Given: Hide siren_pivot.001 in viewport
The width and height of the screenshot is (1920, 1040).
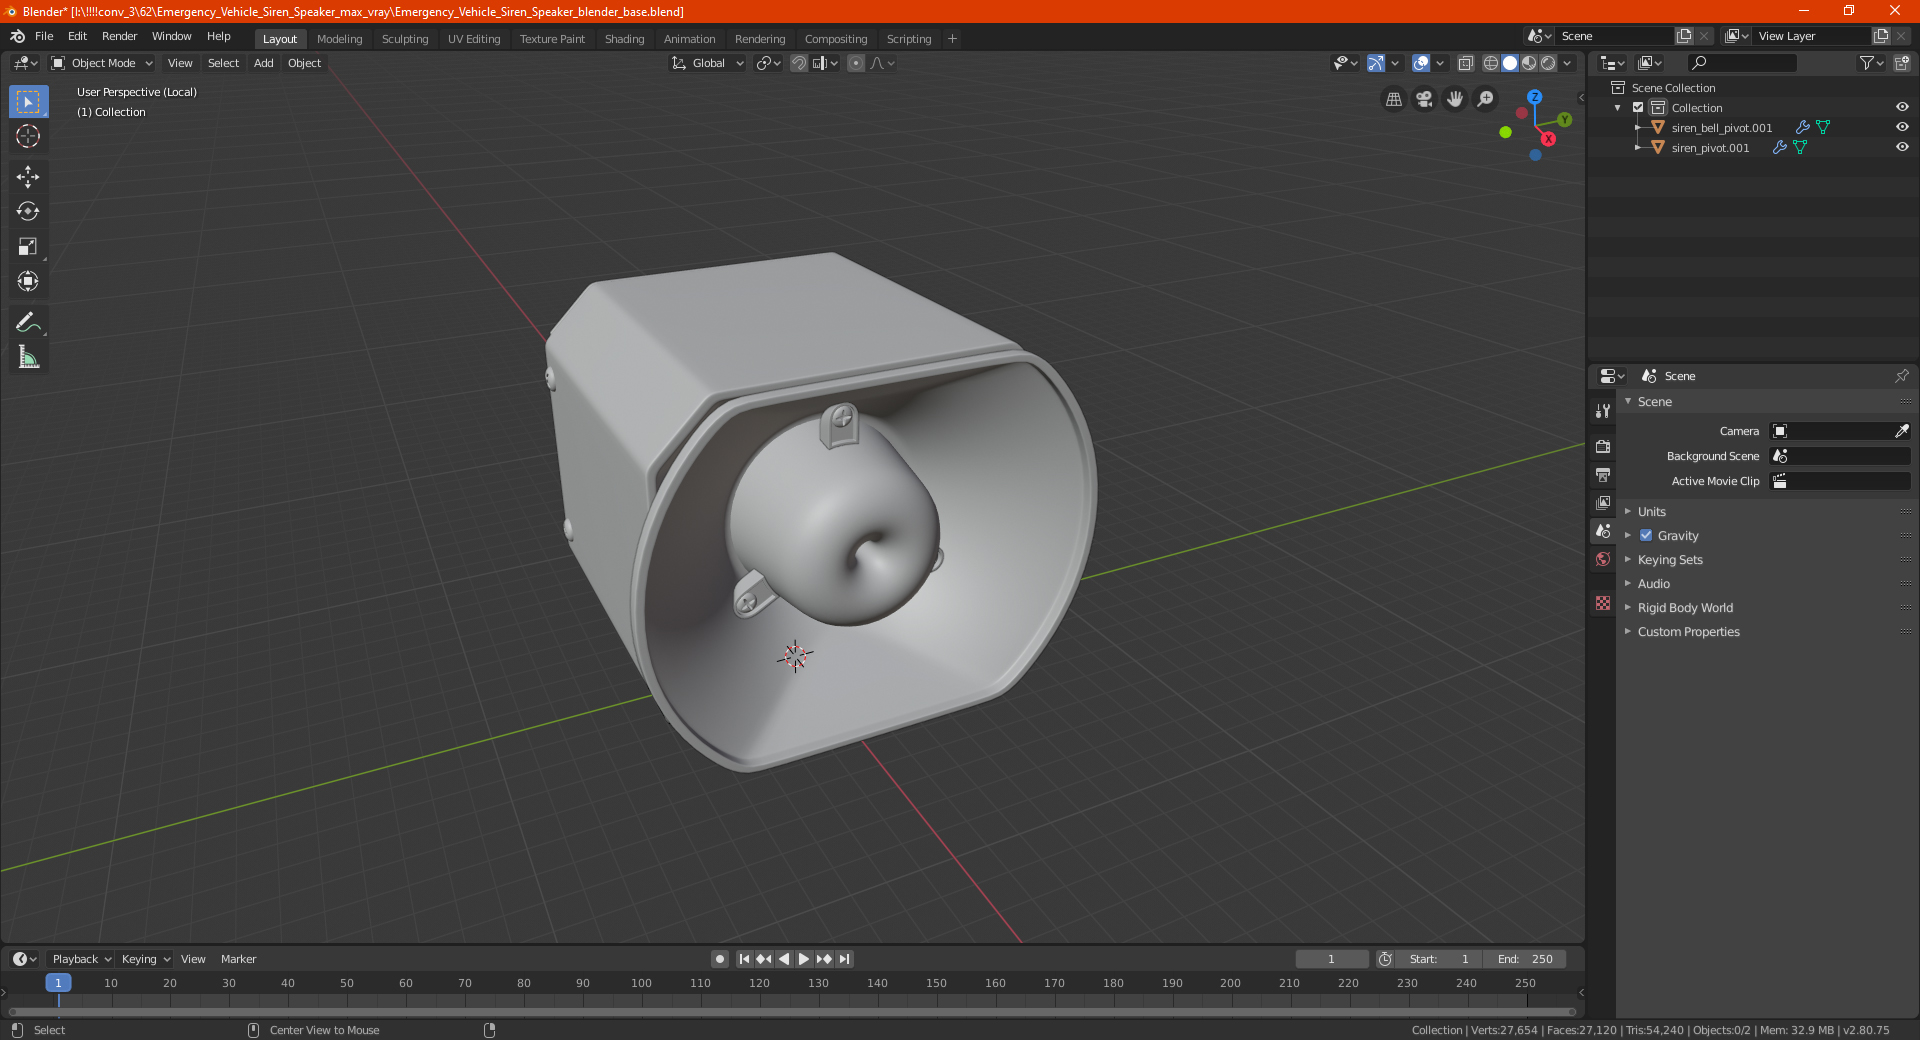Looking at the screenshot, I should (x=1902, y=147).
